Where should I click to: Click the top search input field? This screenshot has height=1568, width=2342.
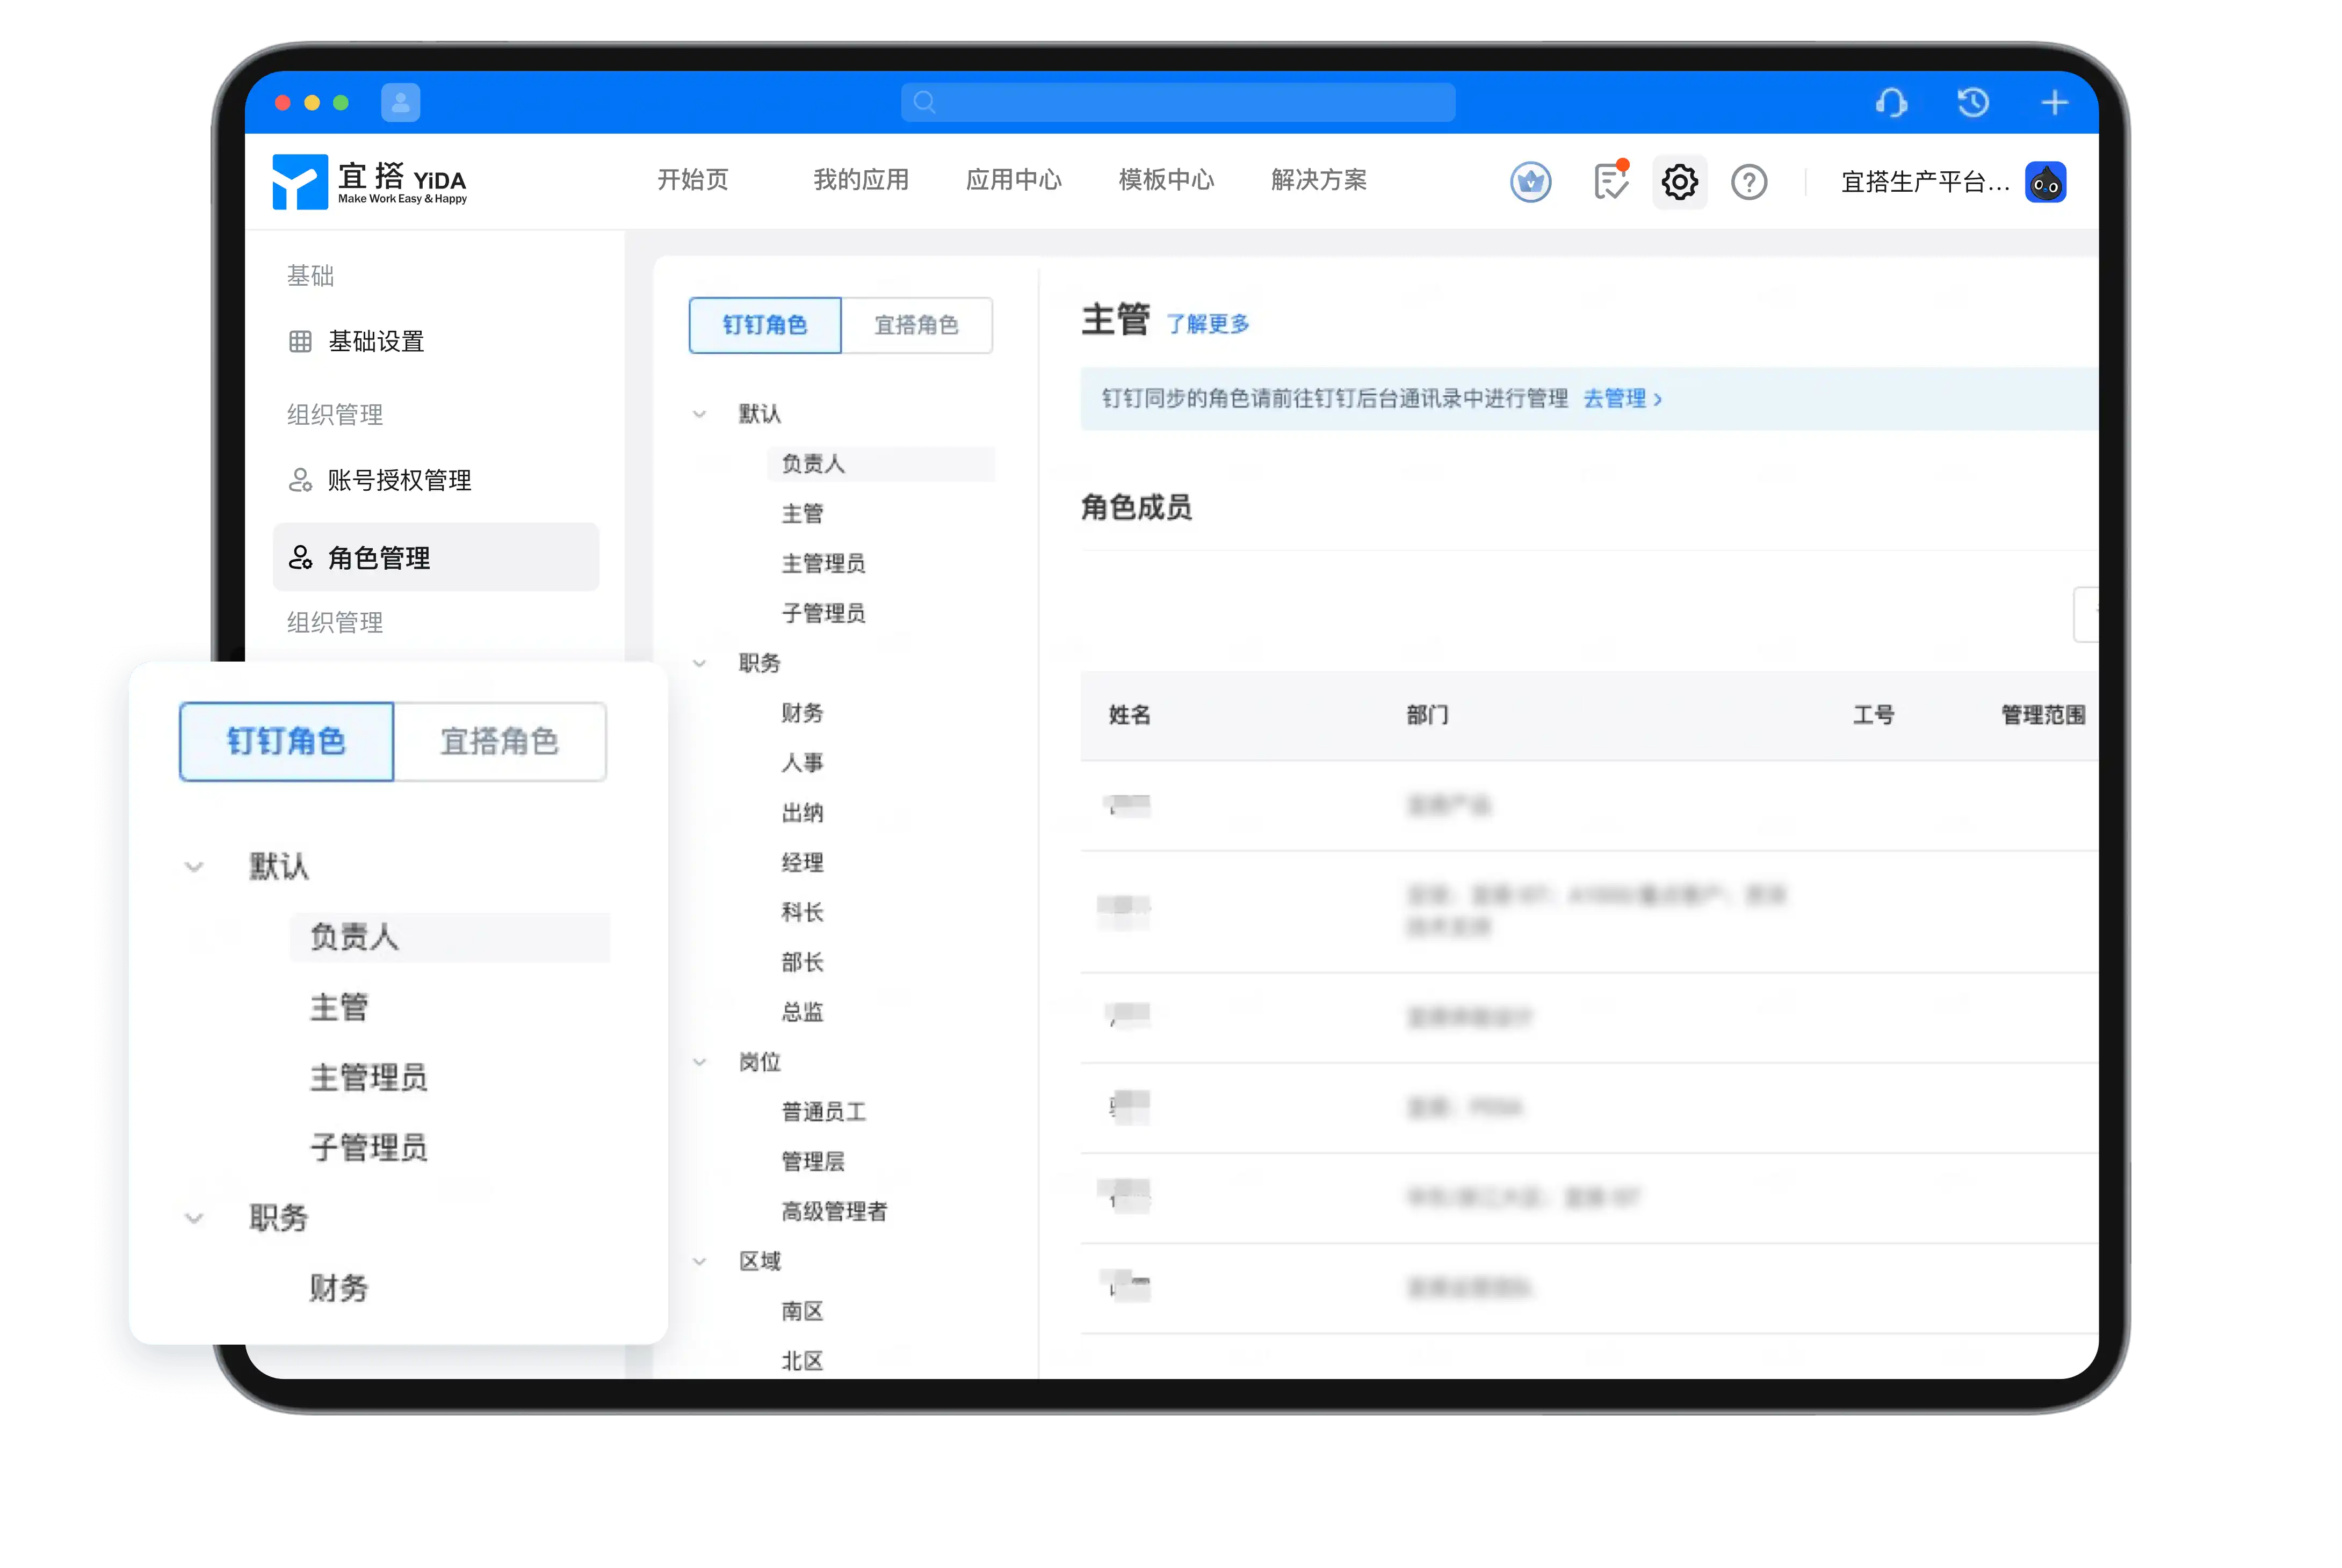click(1178, 102)
